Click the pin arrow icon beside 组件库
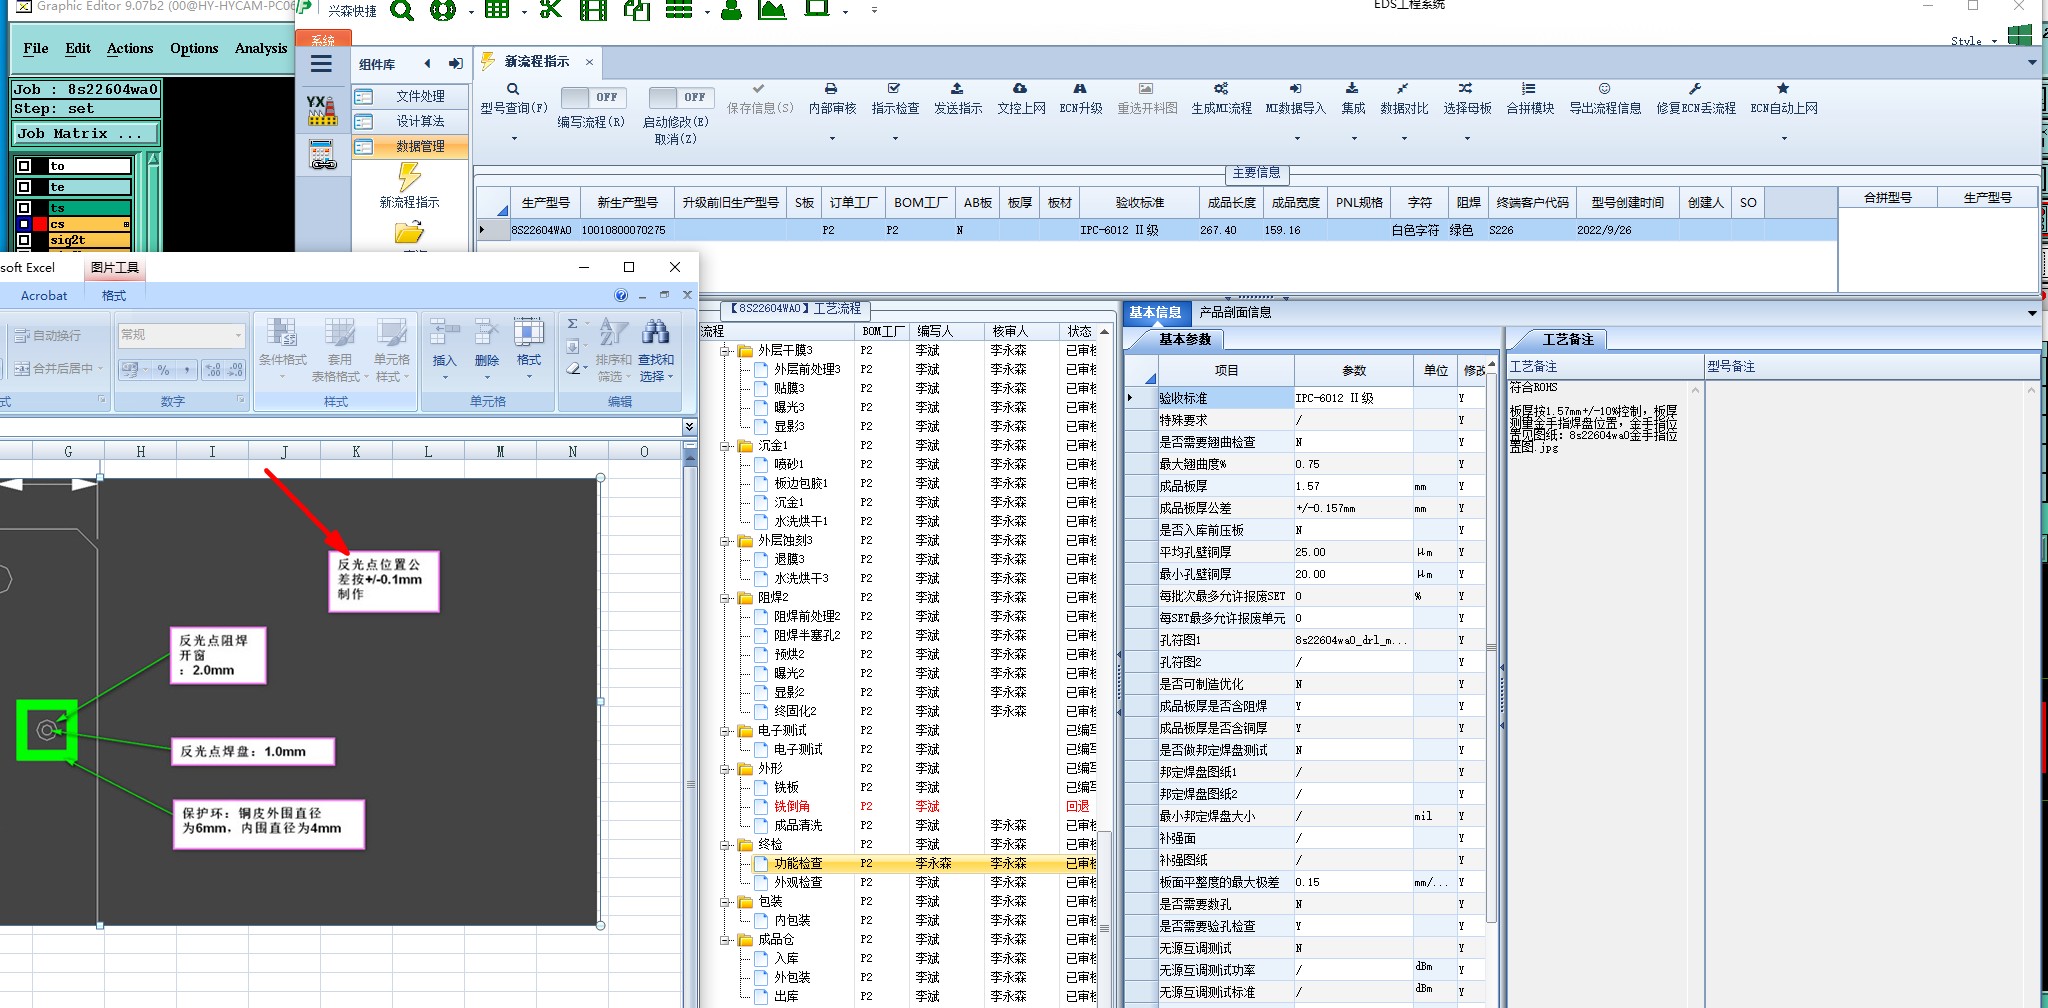The image size is (2048, 1008). (456, 64)
